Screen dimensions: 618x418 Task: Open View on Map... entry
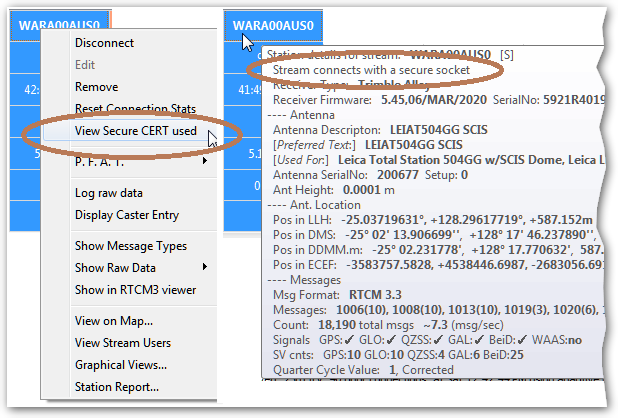[113, 321]
